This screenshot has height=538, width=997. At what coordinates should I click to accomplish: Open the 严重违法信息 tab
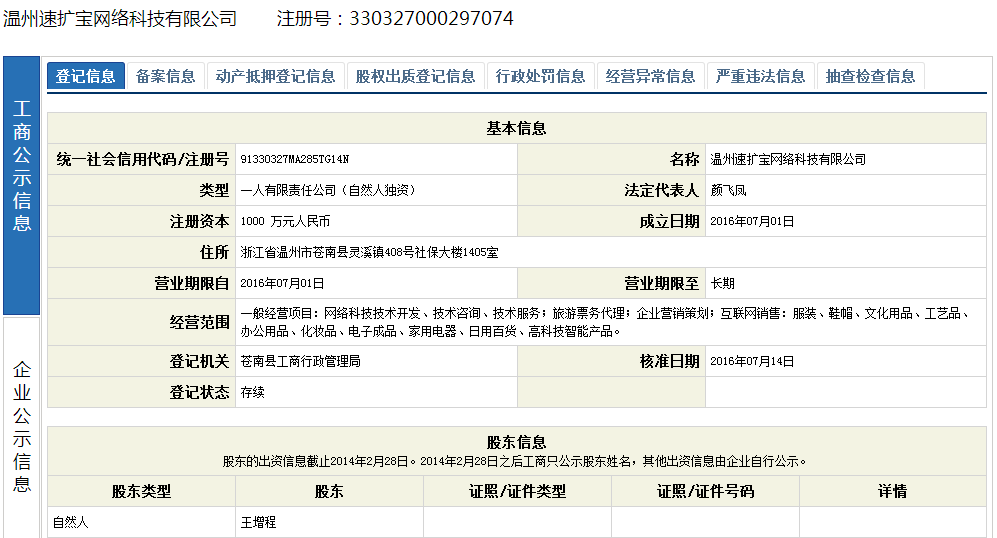(761, 76)
